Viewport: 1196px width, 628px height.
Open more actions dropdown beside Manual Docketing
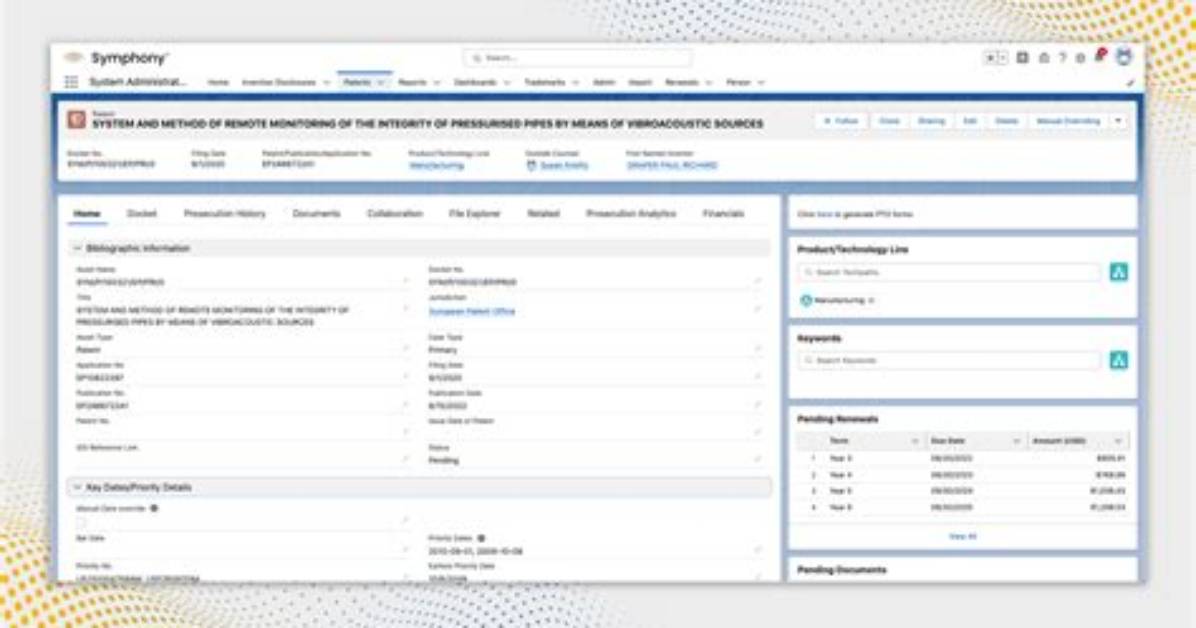[1118, 121]
